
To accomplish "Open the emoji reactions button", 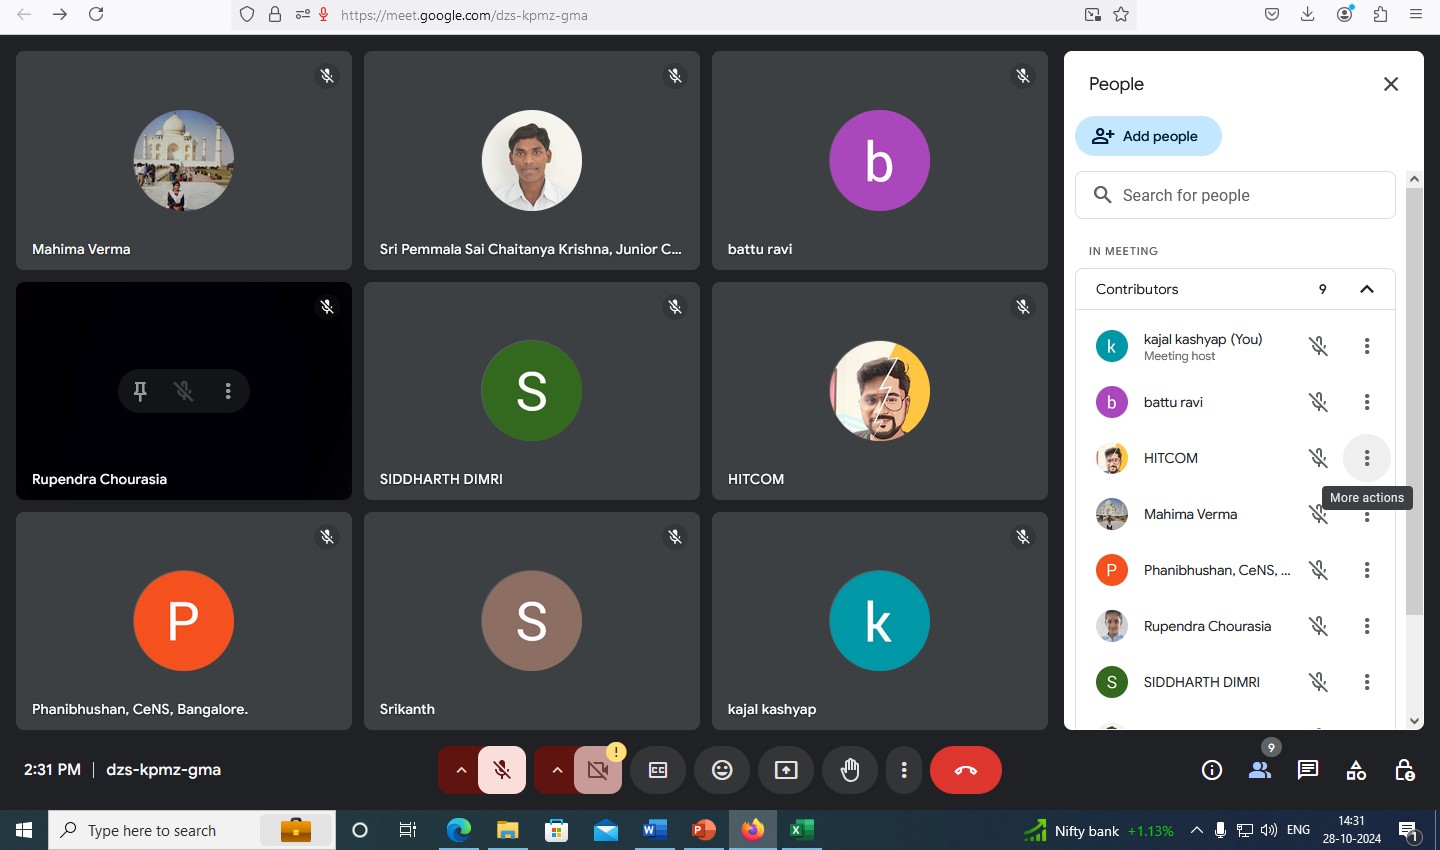I will 722,770.
